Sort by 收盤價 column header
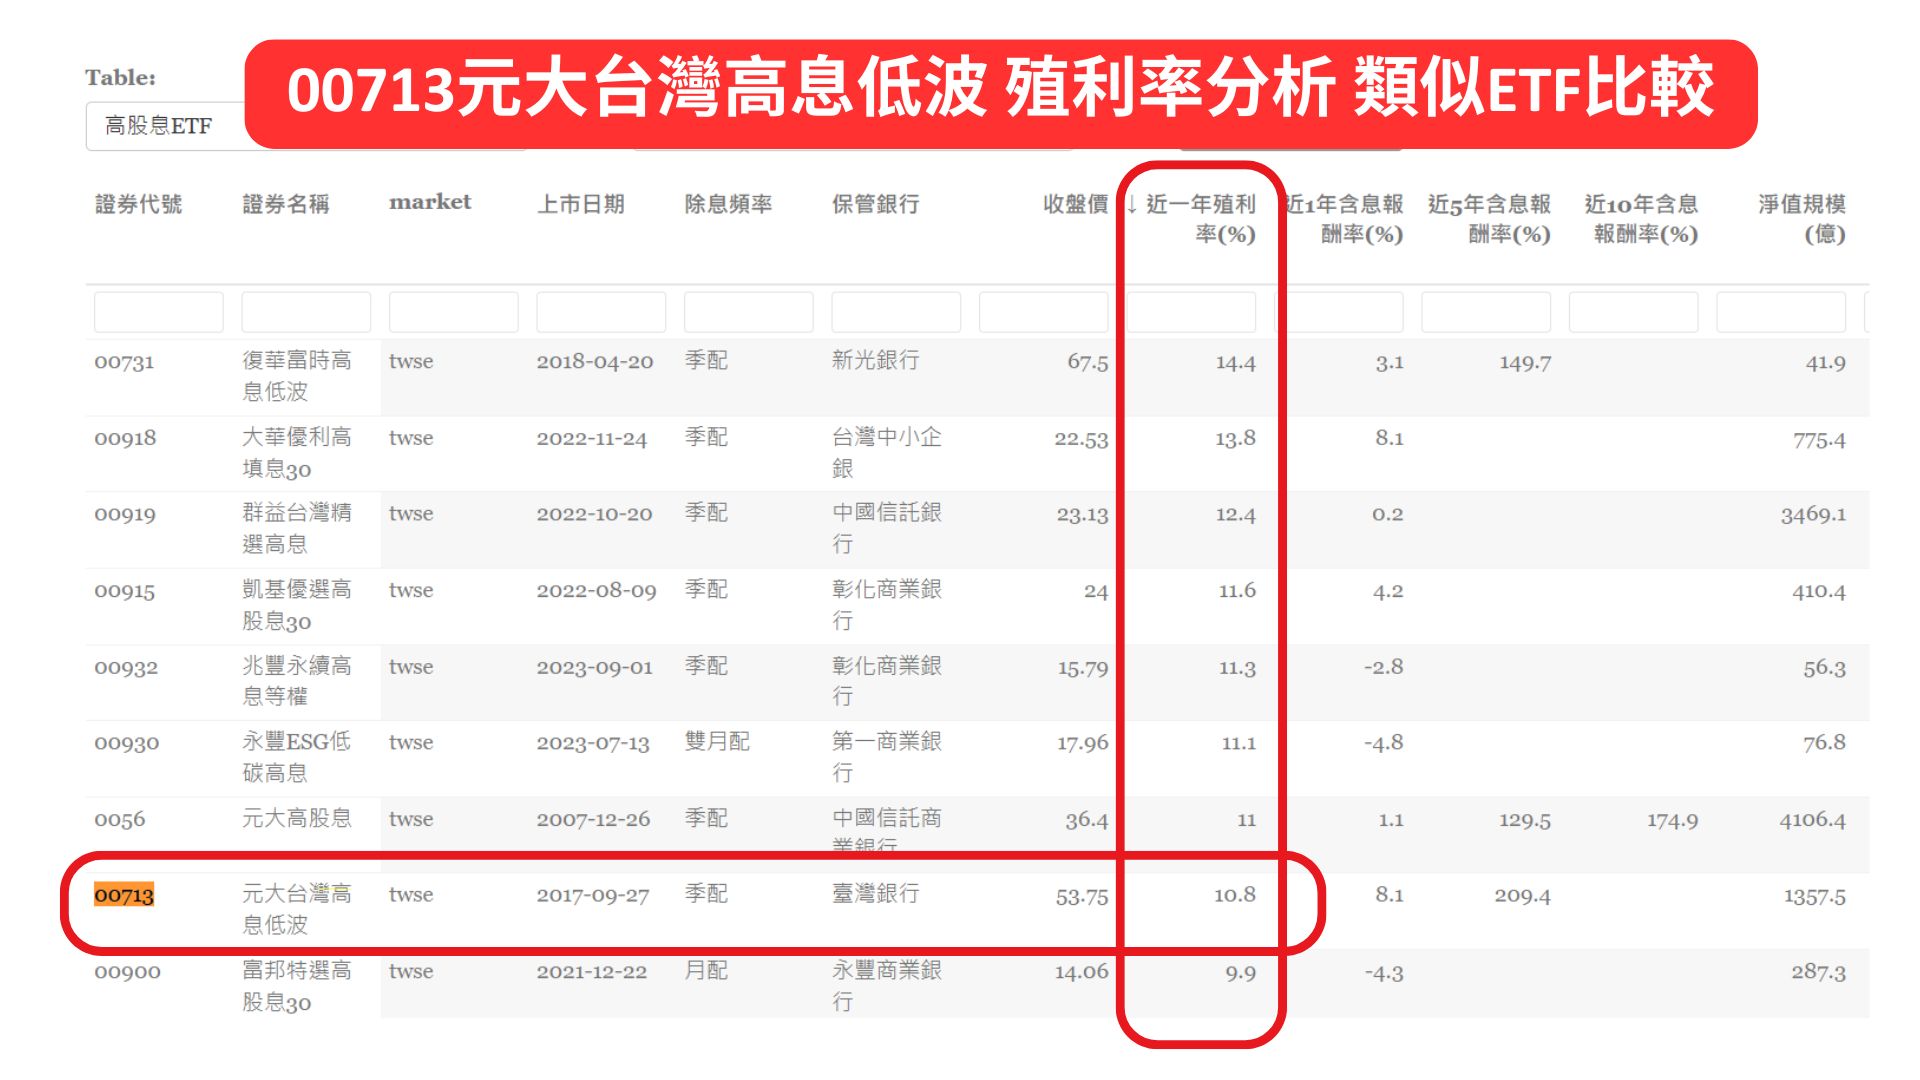Viewport: 1920px width, 1080px height. click(1074, 204)
